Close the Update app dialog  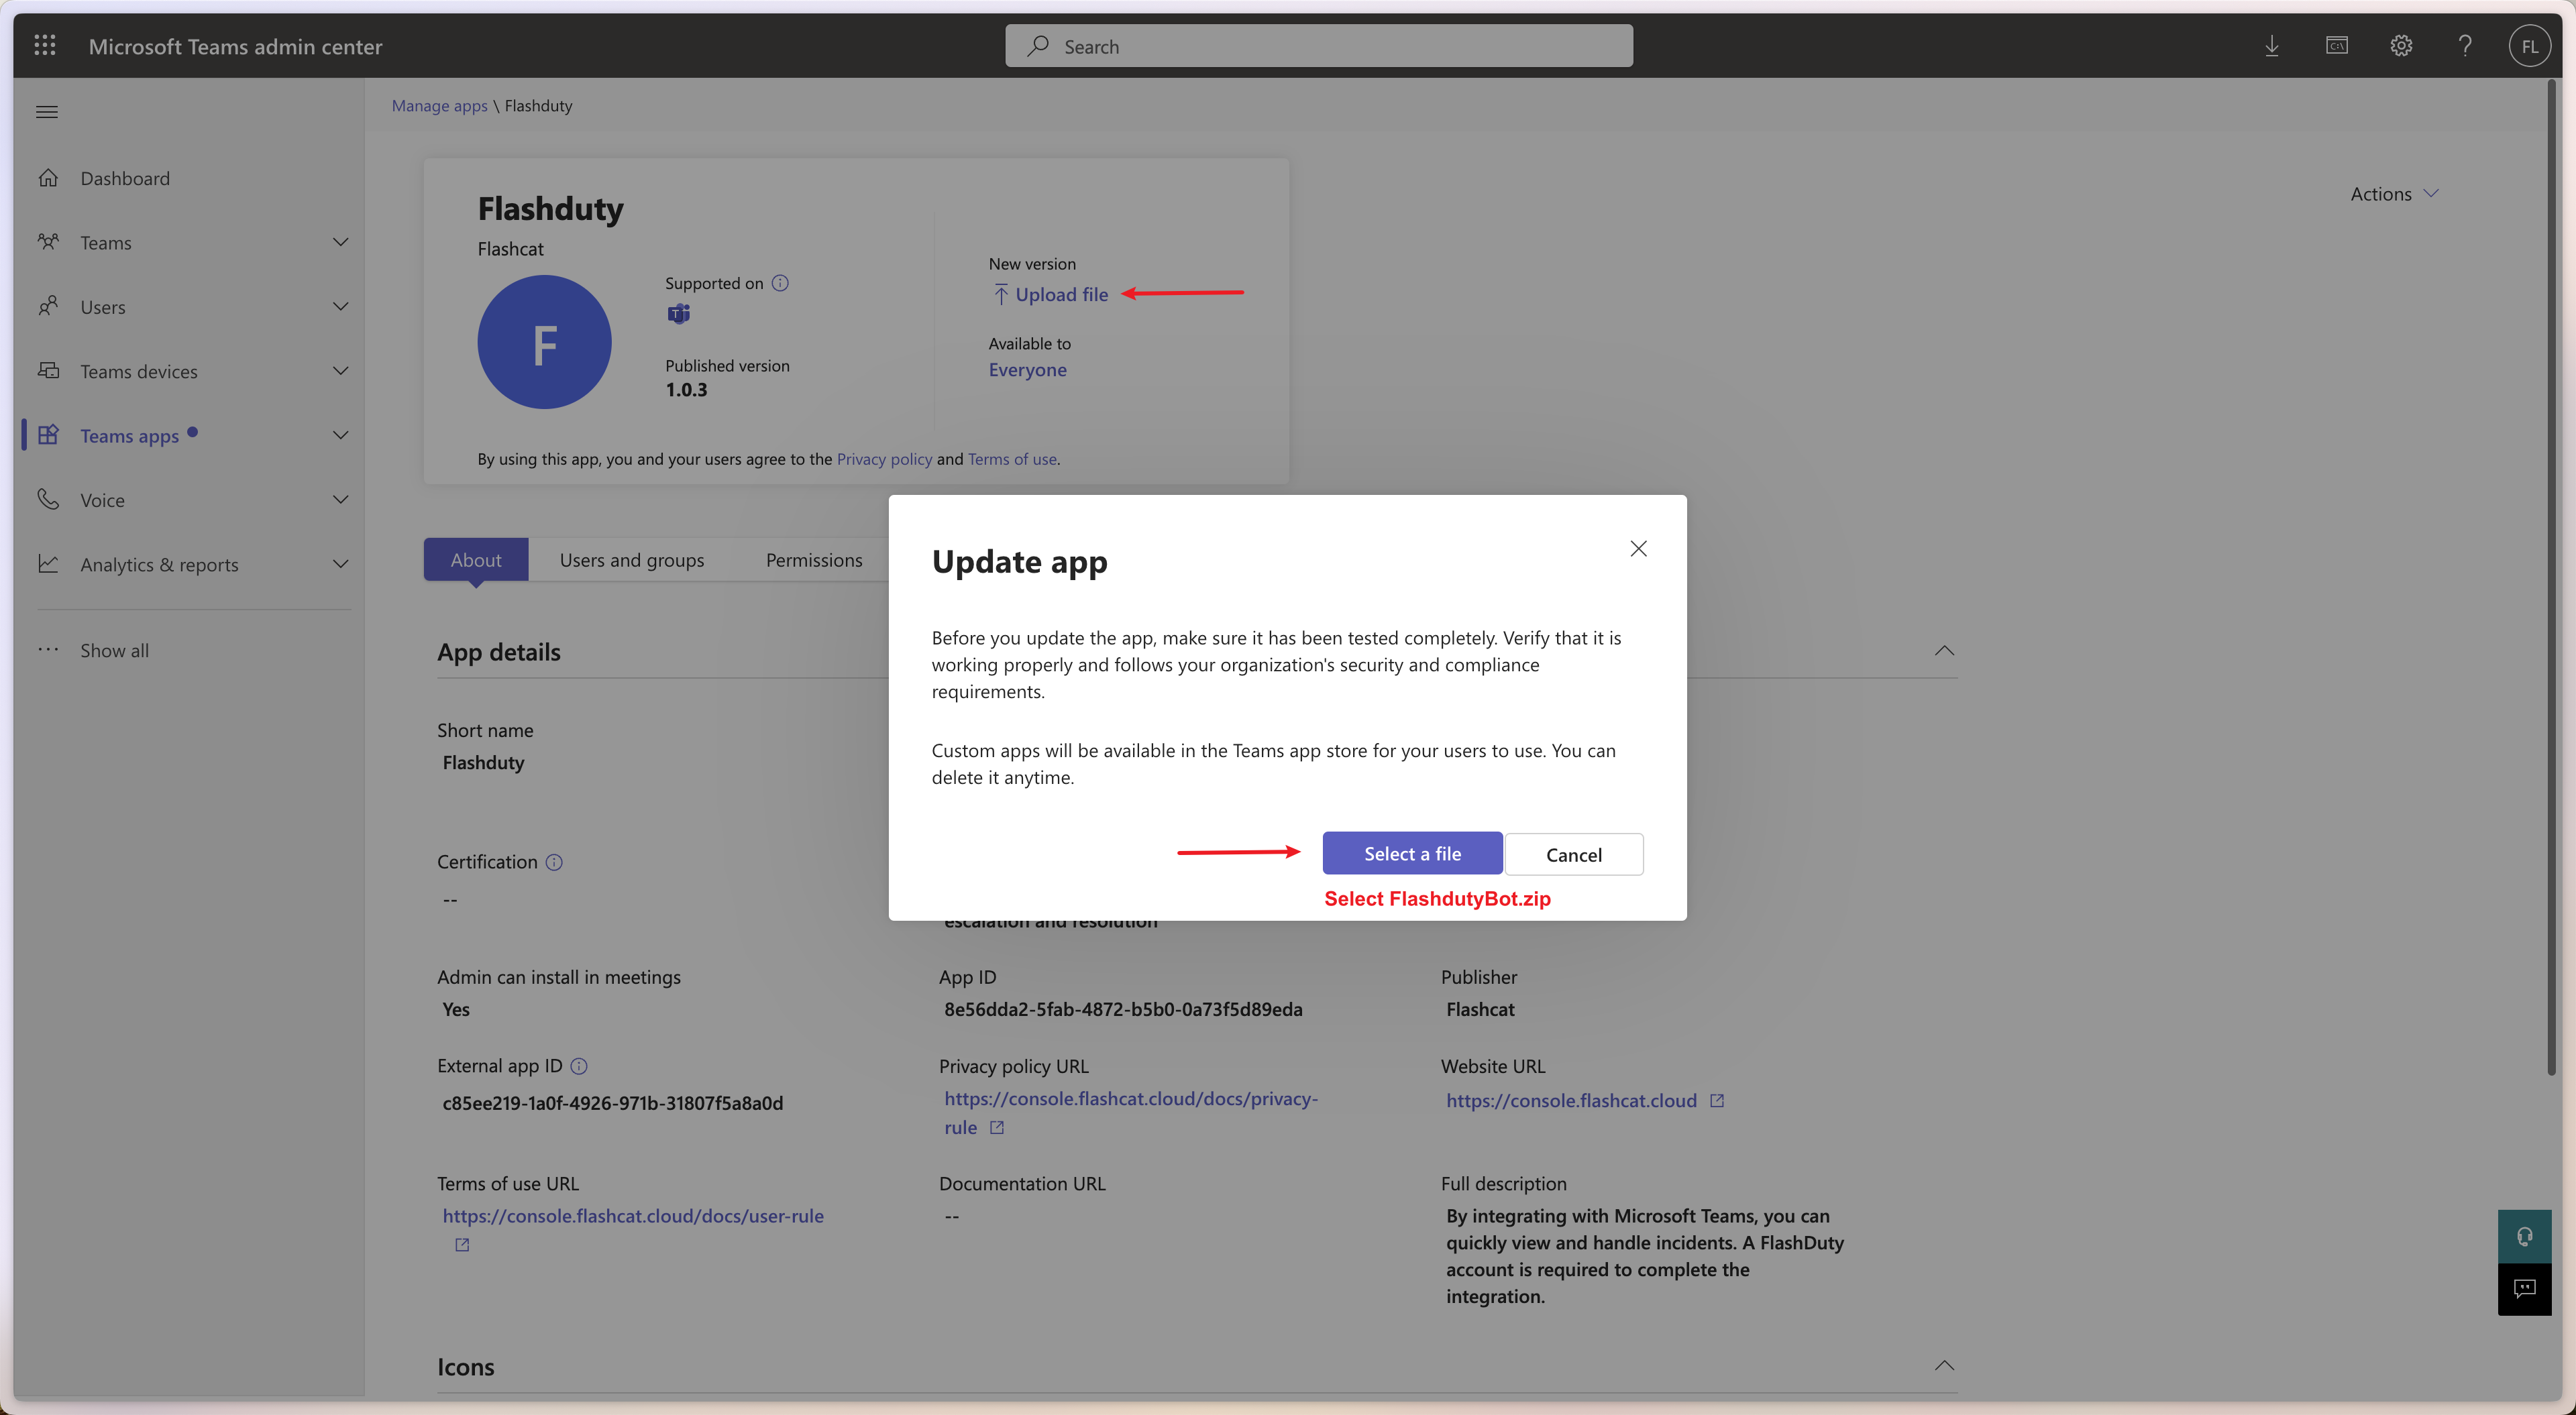[x=1638, y=549]
